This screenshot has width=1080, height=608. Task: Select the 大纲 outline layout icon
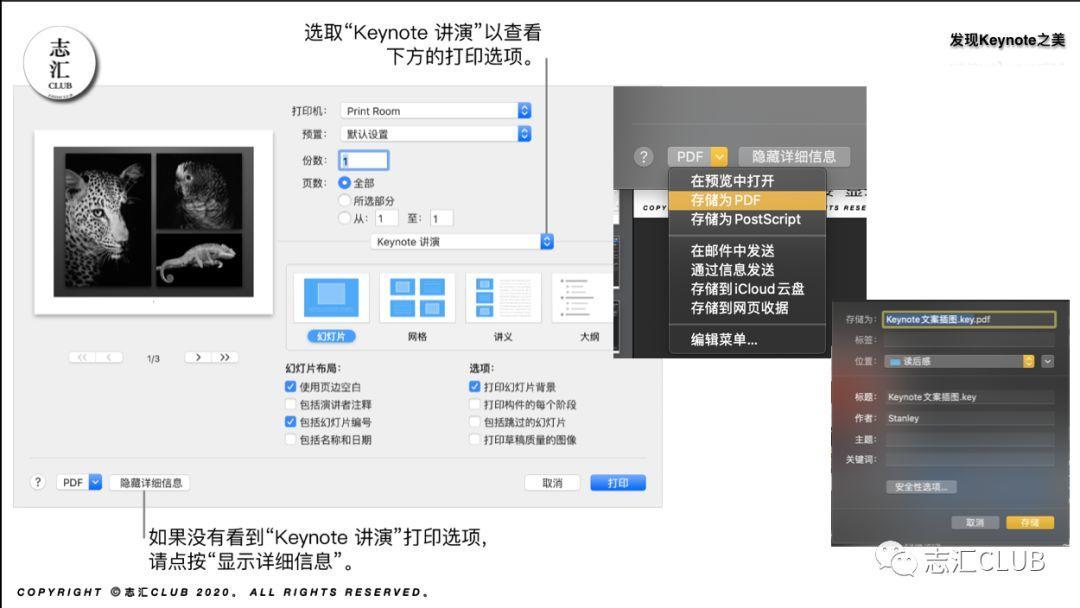point(582,297)
